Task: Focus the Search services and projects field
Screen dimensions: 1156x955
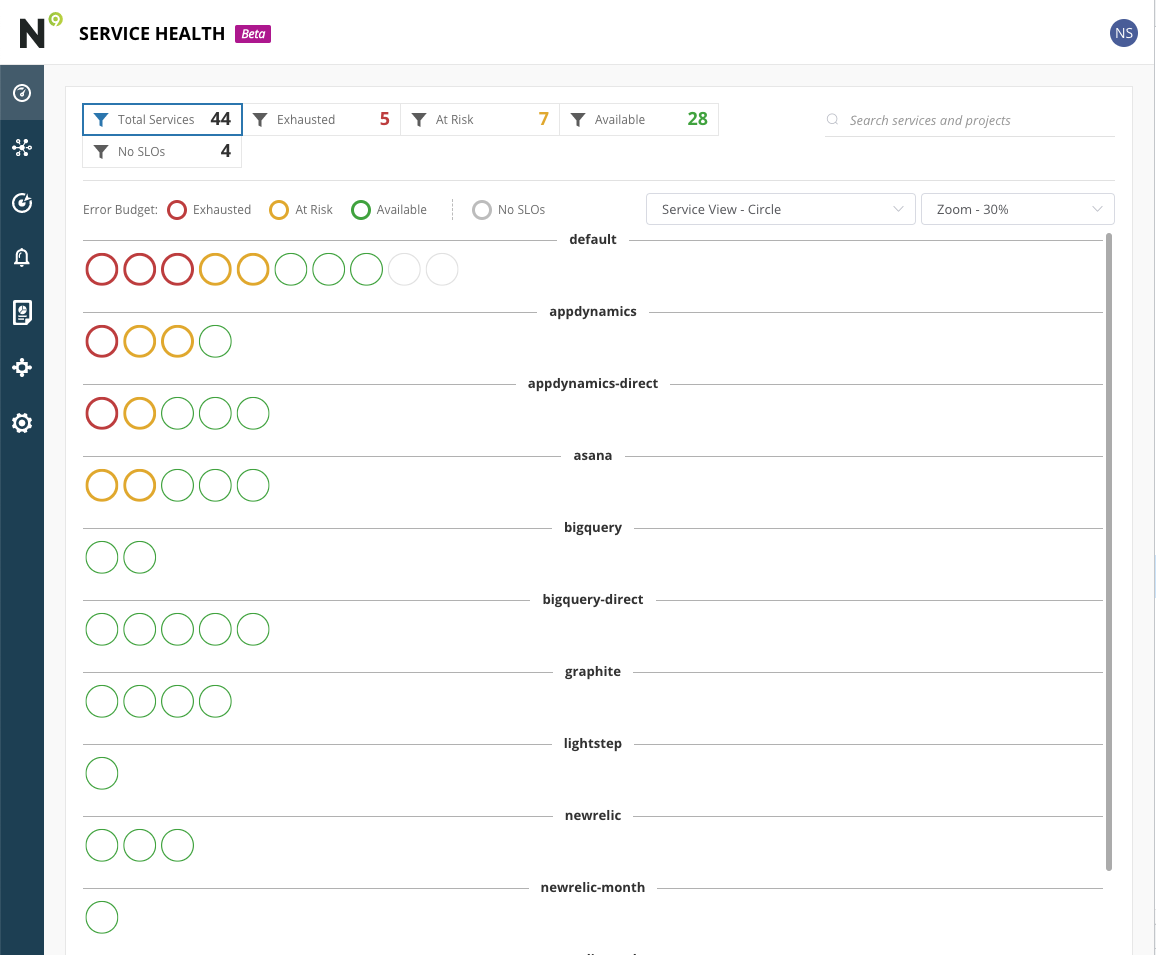Action: pos(969,120)
